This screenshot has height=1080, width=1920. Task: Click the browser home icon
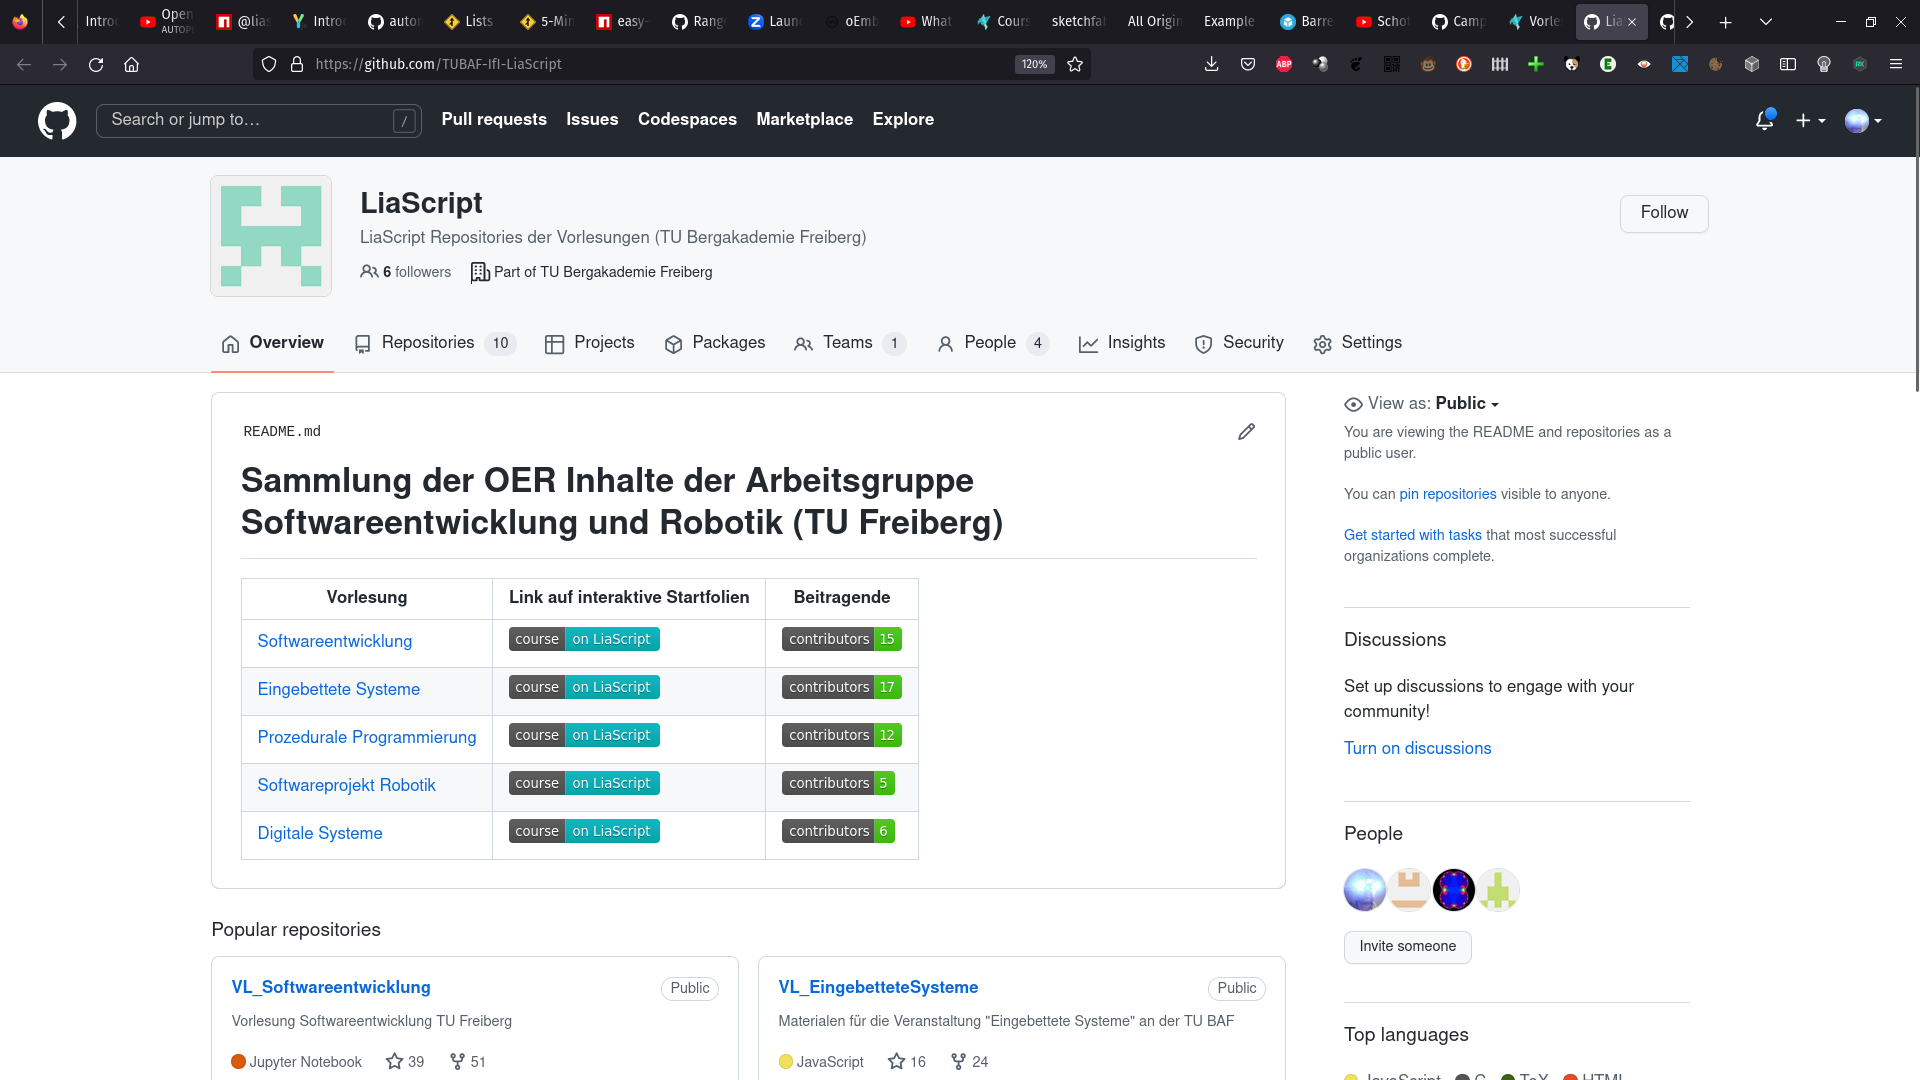(x=131, y=64)
